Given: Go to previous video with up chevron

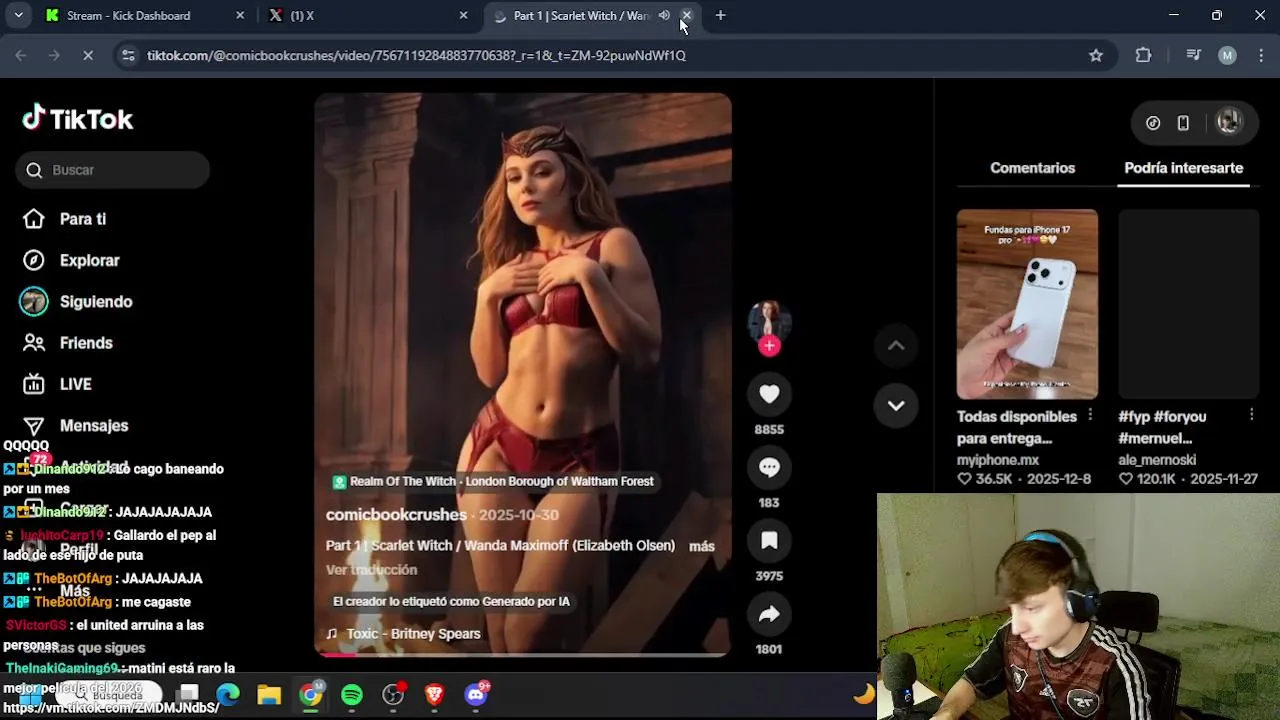Looking at the screenshot, I should [x=896, y=345].
